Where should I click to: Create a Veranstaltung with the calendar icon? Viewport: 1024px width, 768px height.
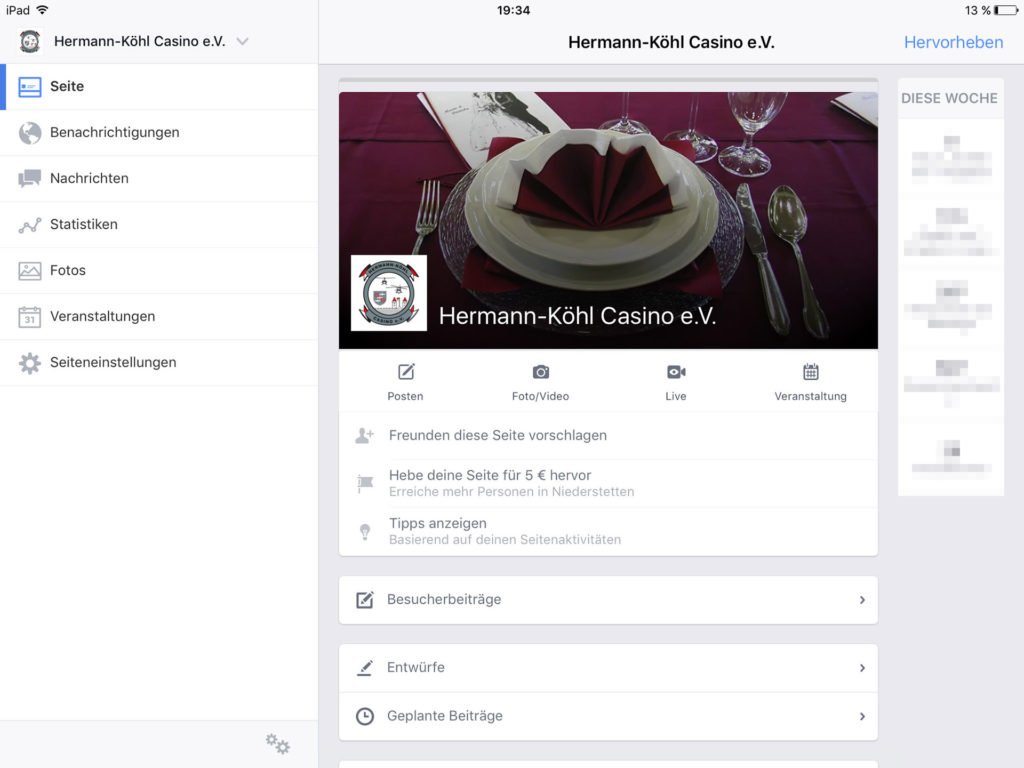coord(810,372)
